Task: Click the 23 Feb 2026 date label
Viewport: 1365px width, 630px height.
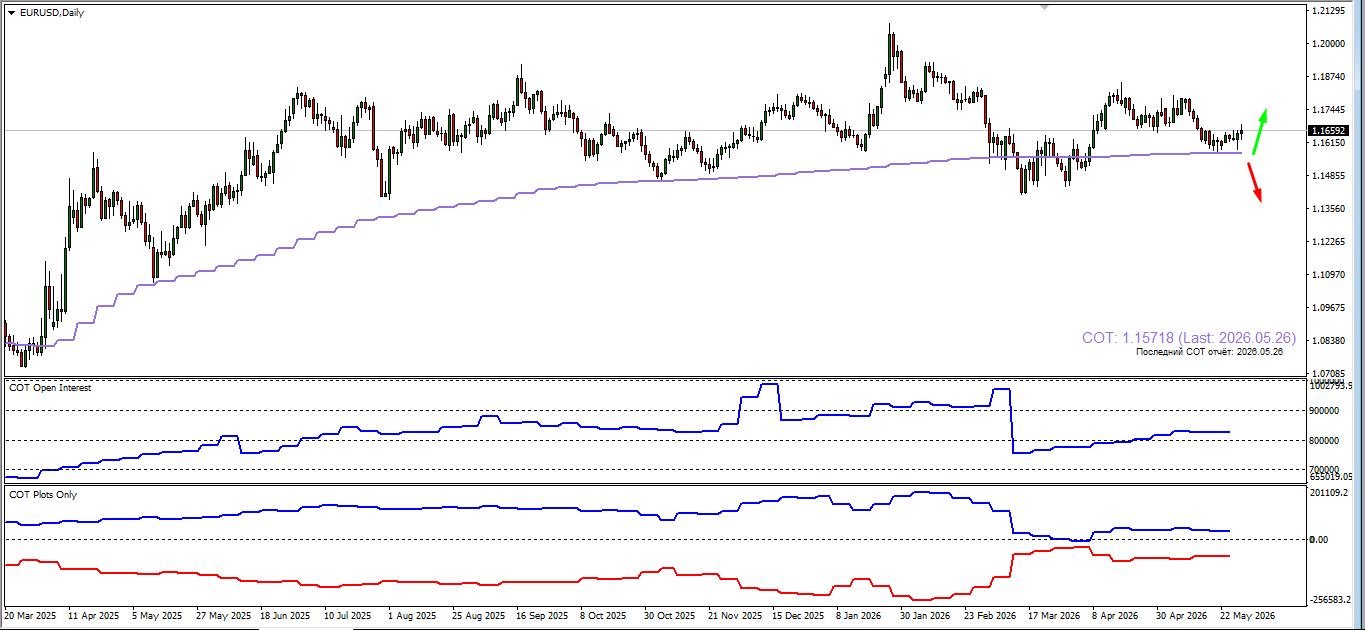Action: point(990,616)
